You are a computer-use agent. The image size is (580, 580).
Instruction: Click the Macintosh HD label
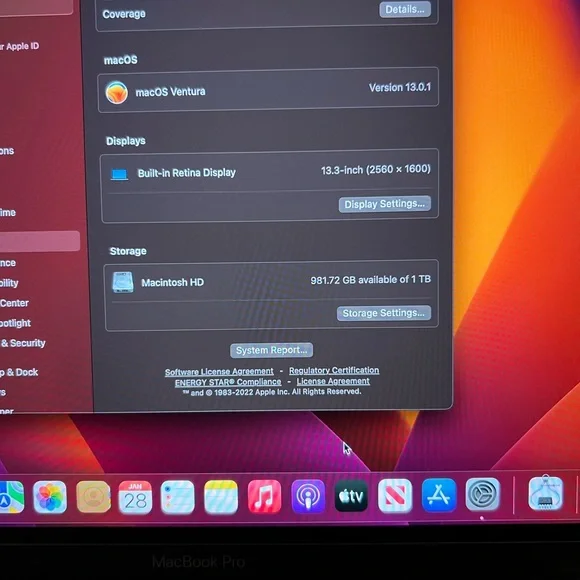point(172,283)
